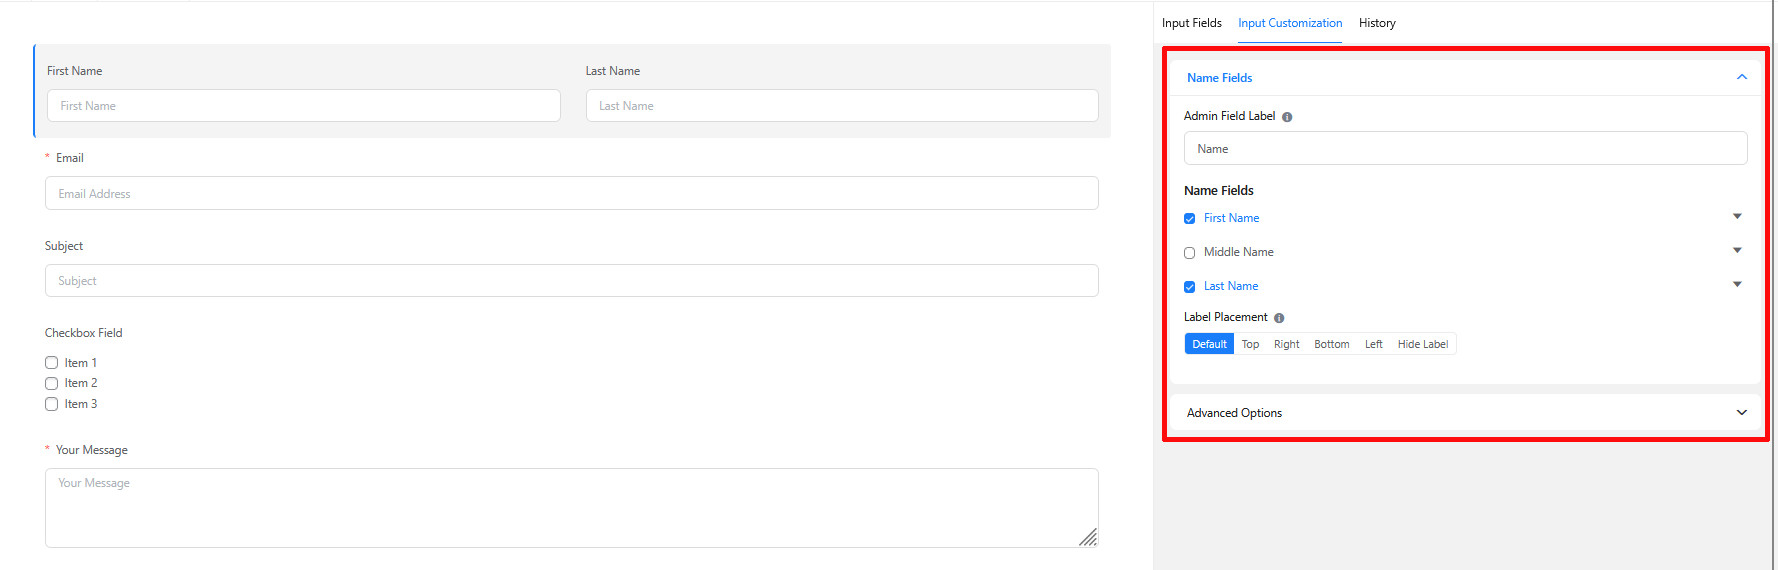Tick the Item 2 checkbox
The height and width of the screenshot is (570, 1778).
pos(51,383)
